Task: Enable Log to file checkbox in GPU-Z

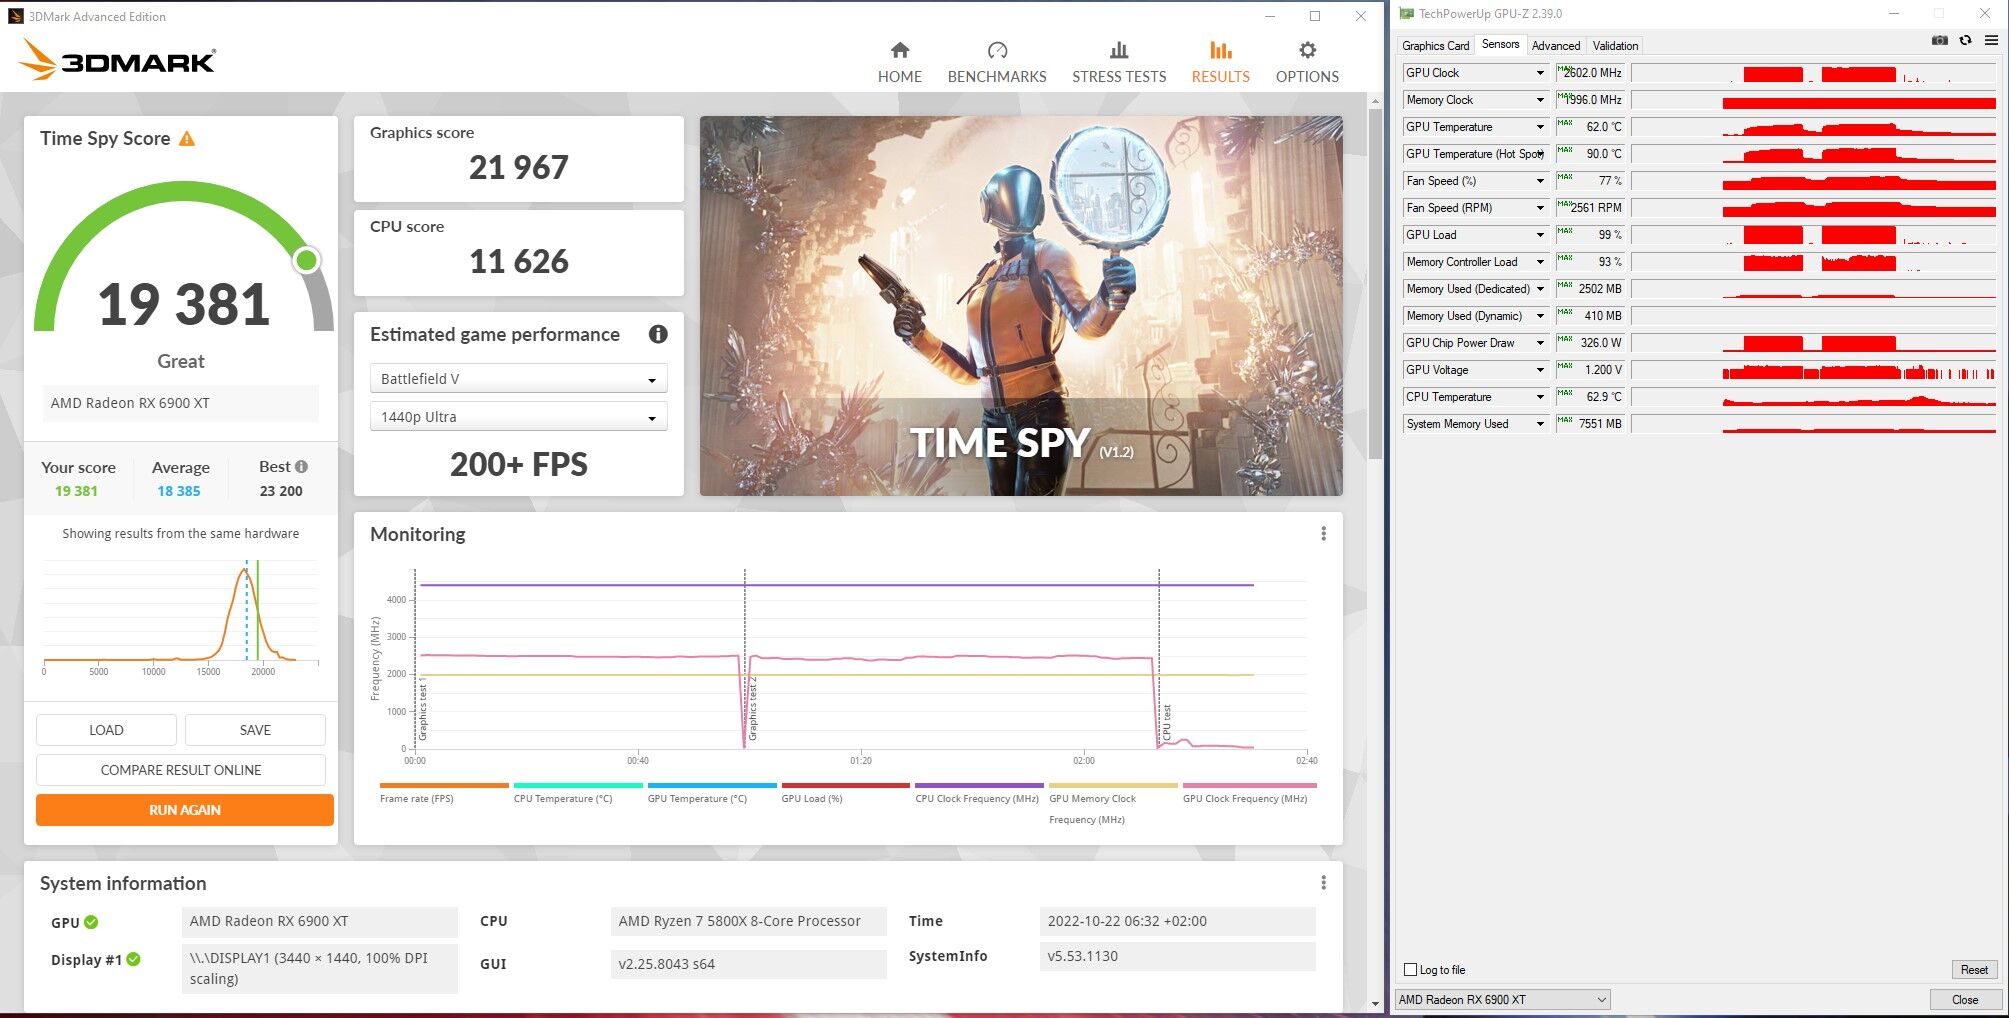Action: [1410, 969]
